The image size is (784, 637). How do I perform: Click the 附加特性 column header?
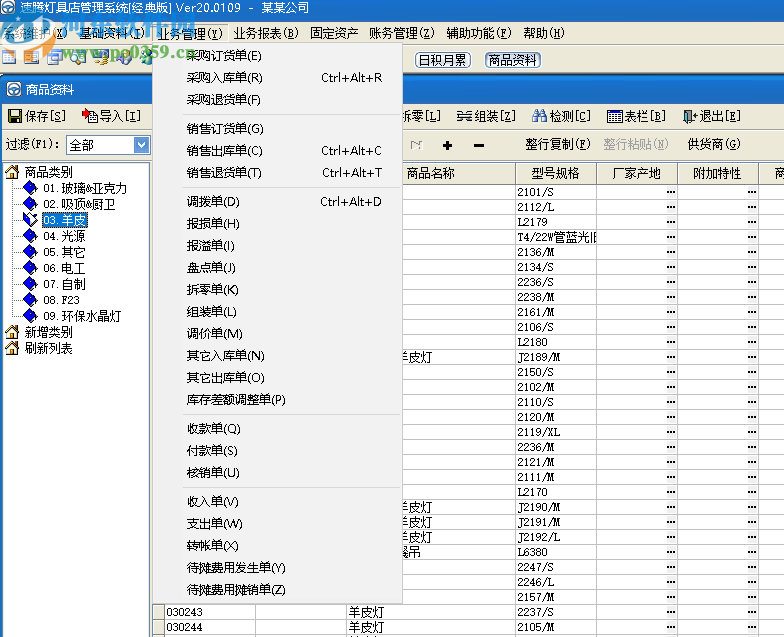[x=718, y=174]
